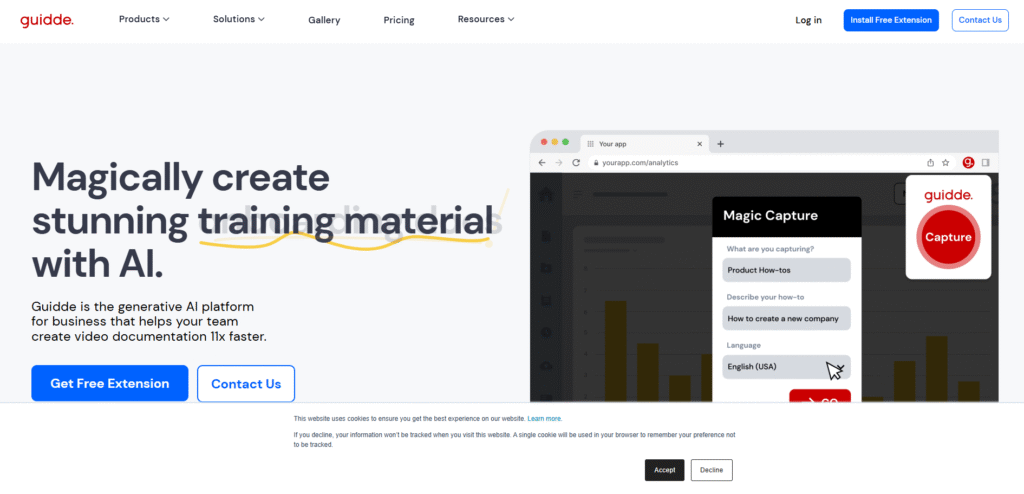Open the Gallery page
The height and width of the screenshot is (494, 1024).
point(324,20)
